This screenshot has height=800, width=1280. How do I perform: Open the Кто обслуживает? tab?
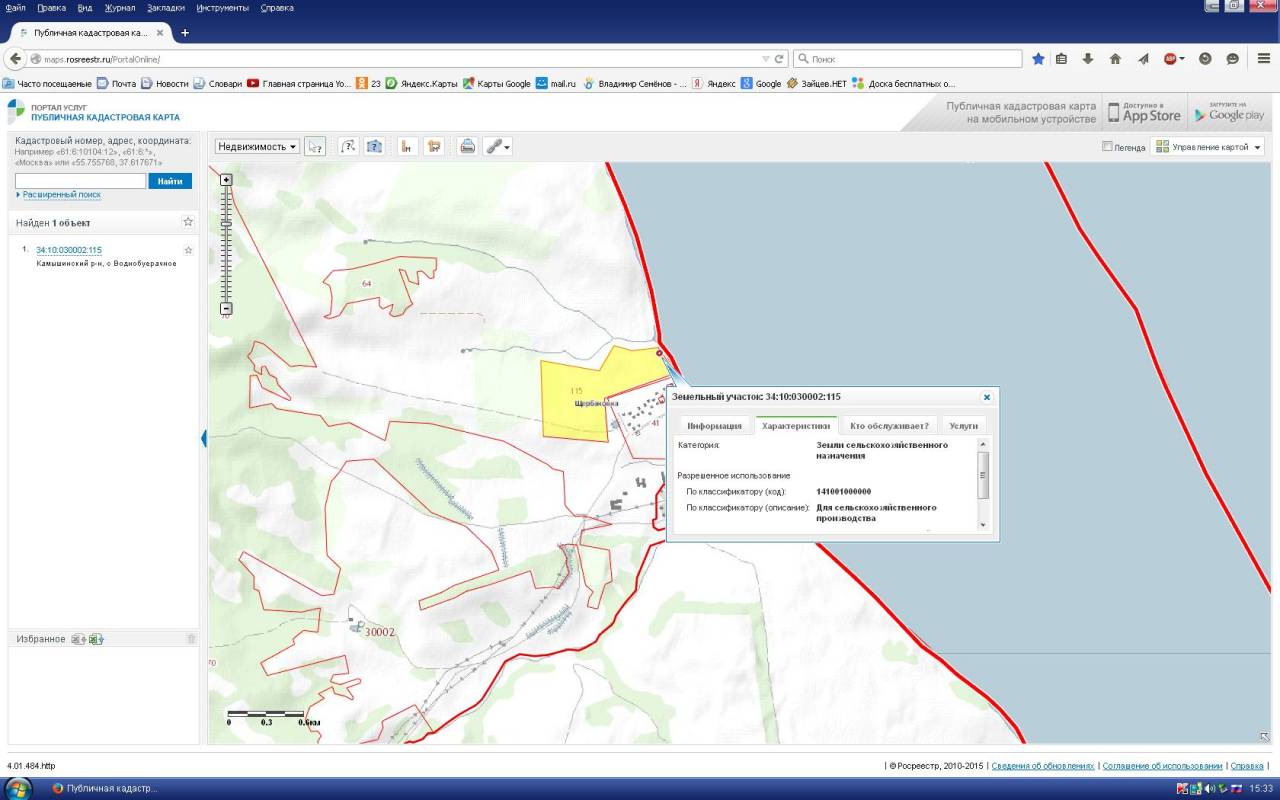[x=889, y=426]
